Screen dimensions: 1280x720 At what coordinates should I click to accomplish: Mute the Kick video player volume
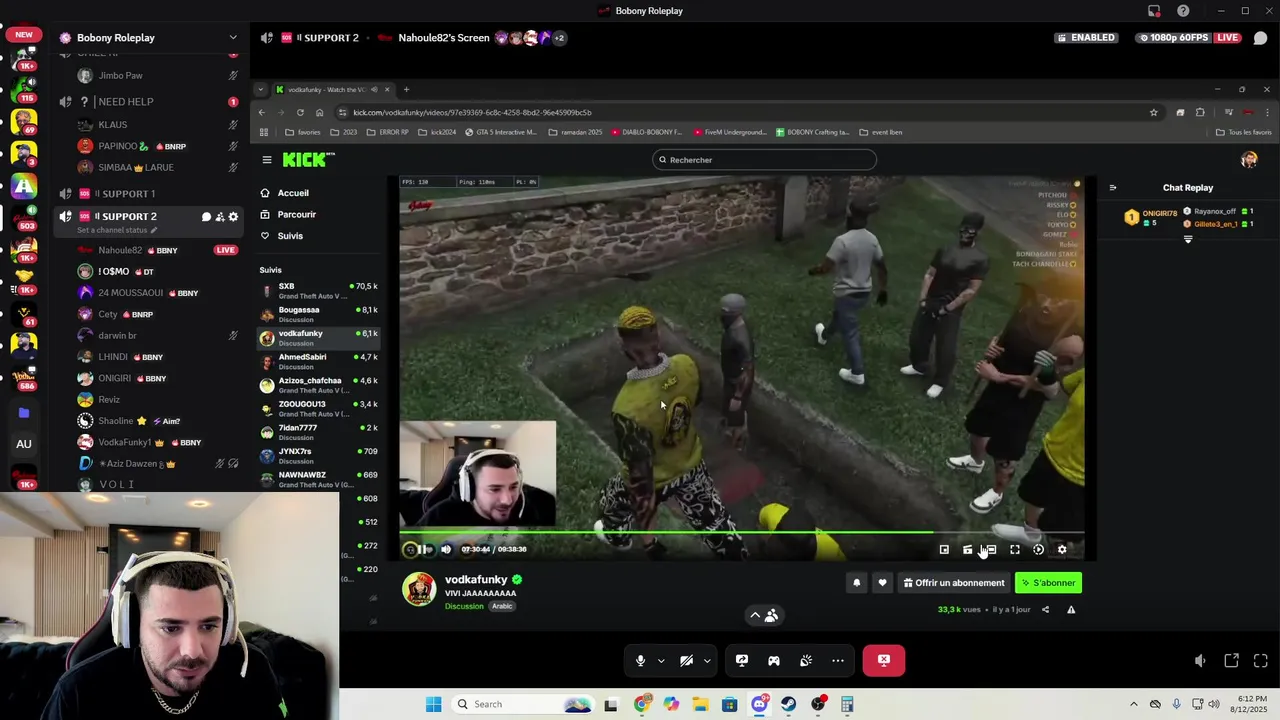[x=446, y=549]
